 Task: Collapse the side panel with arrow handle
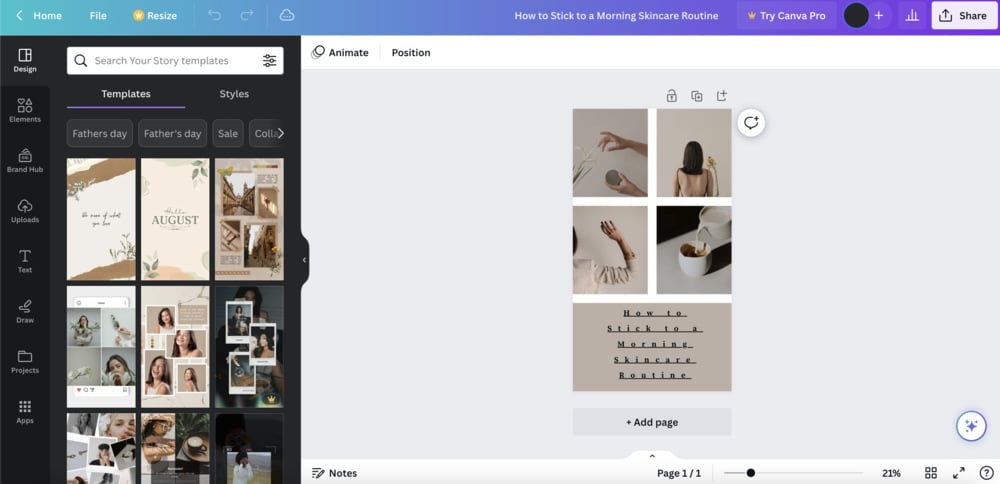pyautogui.click(x=304, y=260)
